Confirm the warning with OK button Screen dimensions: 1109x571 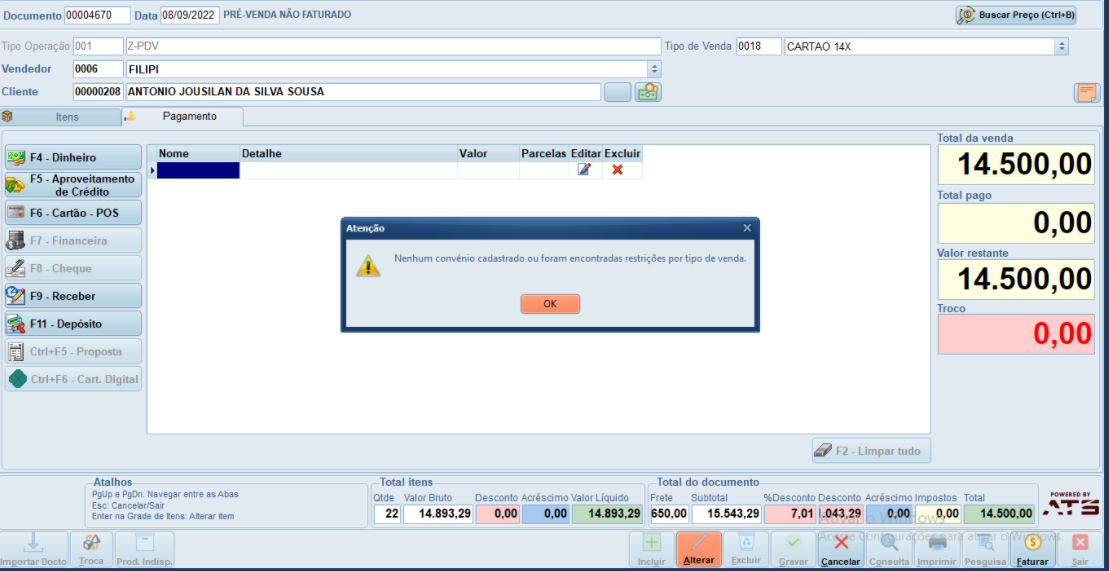click(550, 304)
